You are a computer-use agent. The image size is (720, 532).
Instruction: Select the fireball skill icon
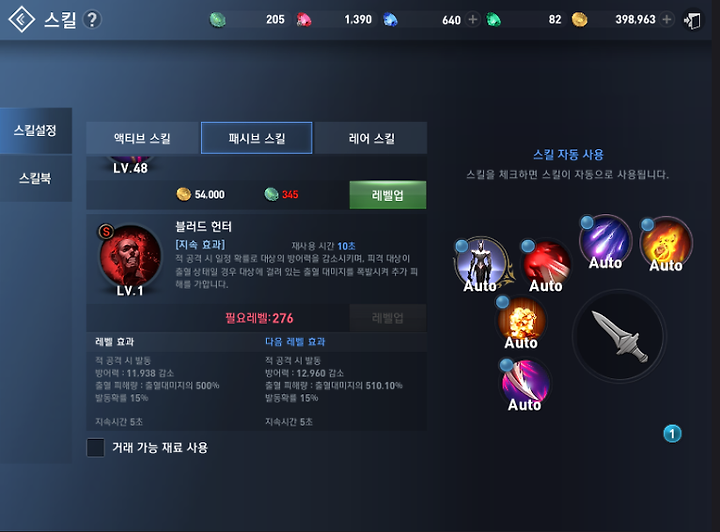pyautogui.click(x=666, y=243)
